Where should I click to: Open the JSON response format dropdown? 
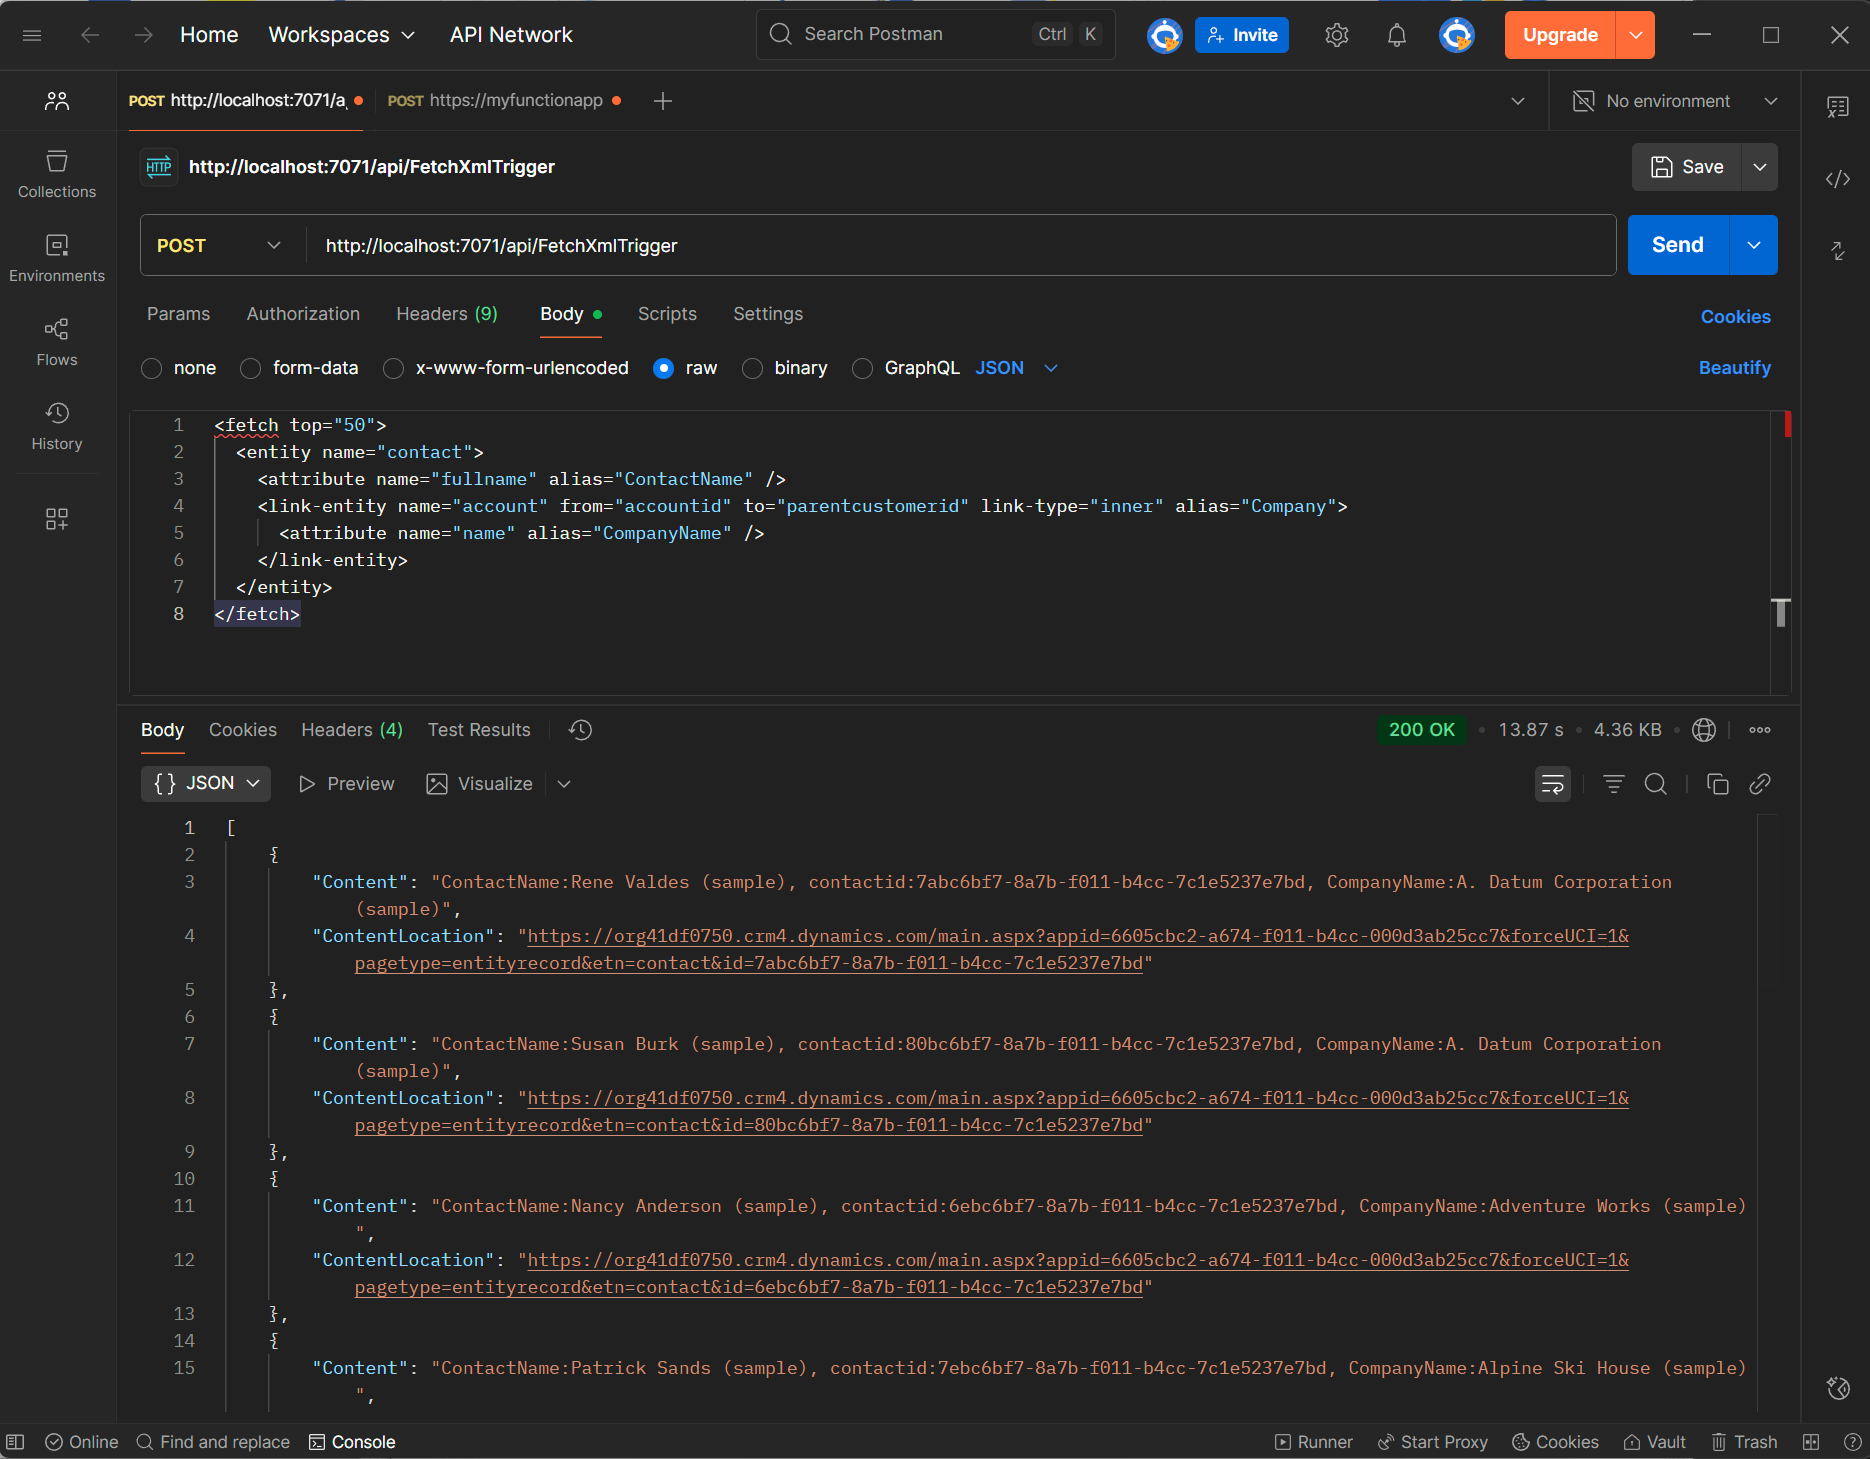pos(207,784)
